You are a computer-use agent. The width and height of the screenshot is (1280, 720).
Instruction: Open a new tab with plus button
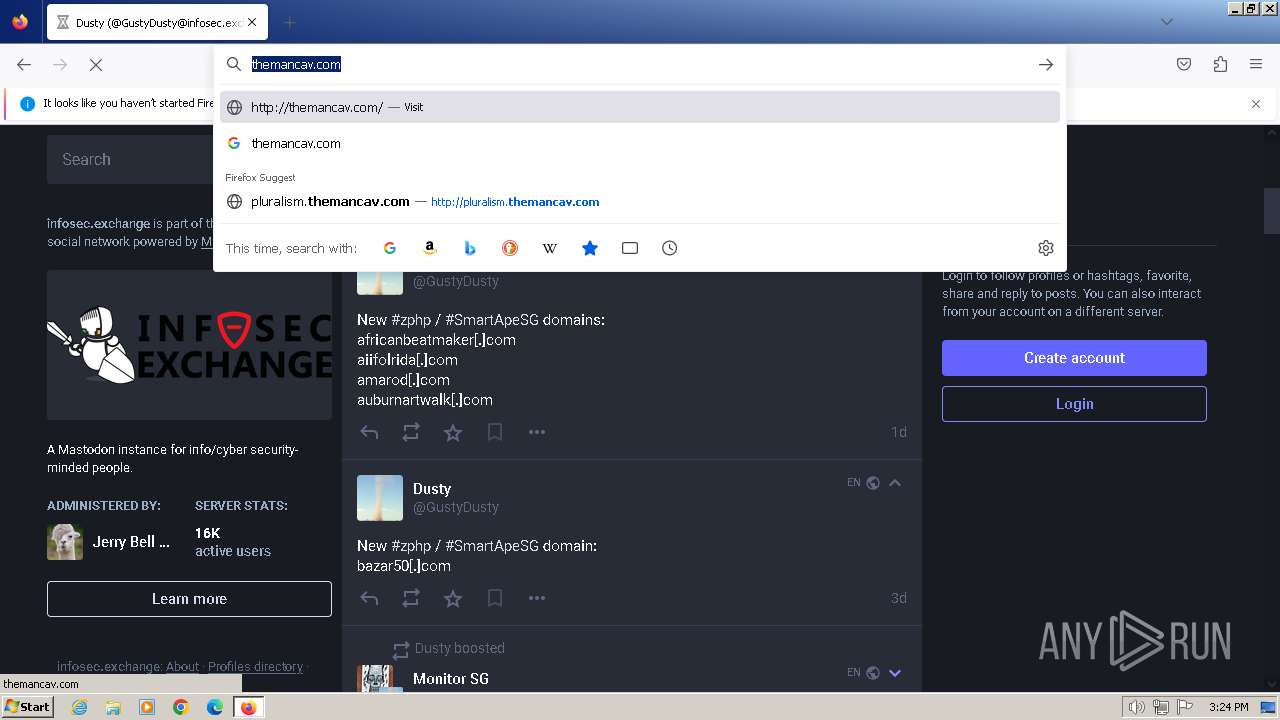pyautogui.click(x=290, y=22)
